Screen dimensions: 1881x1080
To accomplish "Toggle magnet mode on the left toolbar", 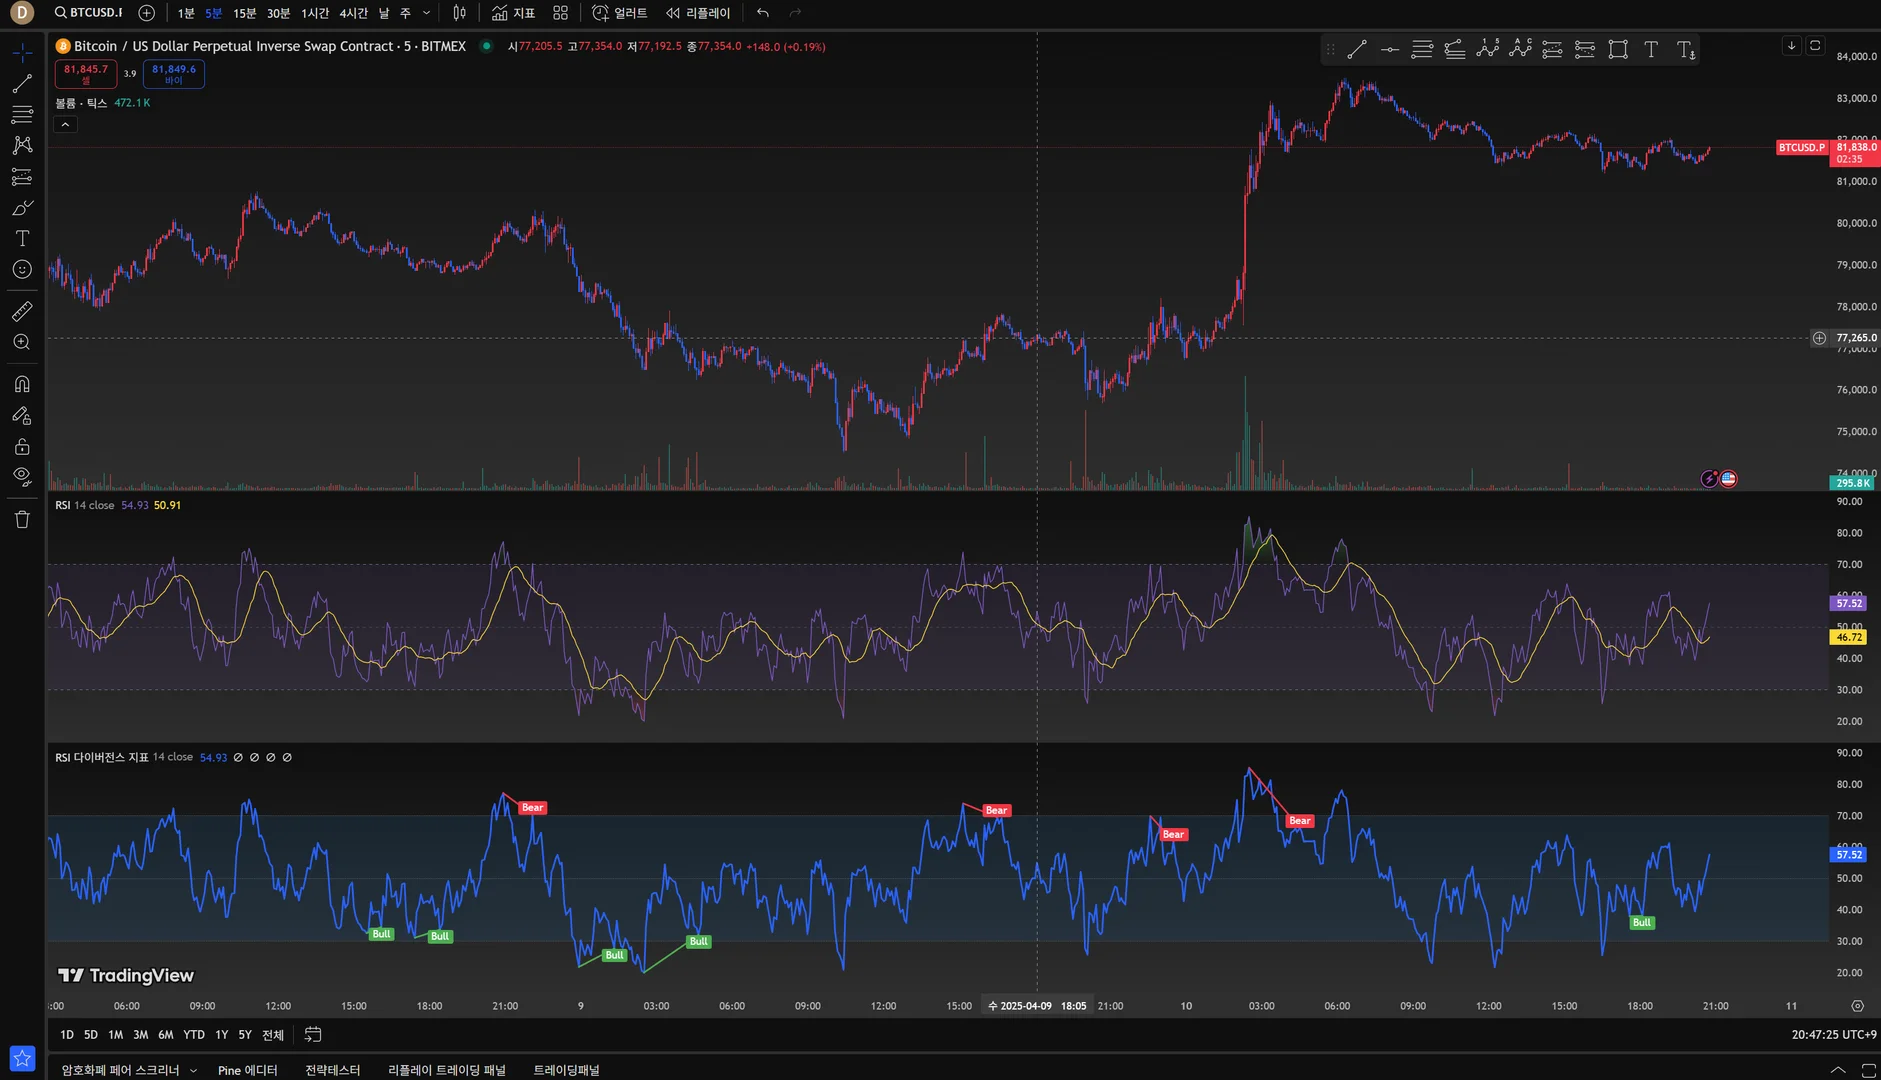I will [22, 384].
